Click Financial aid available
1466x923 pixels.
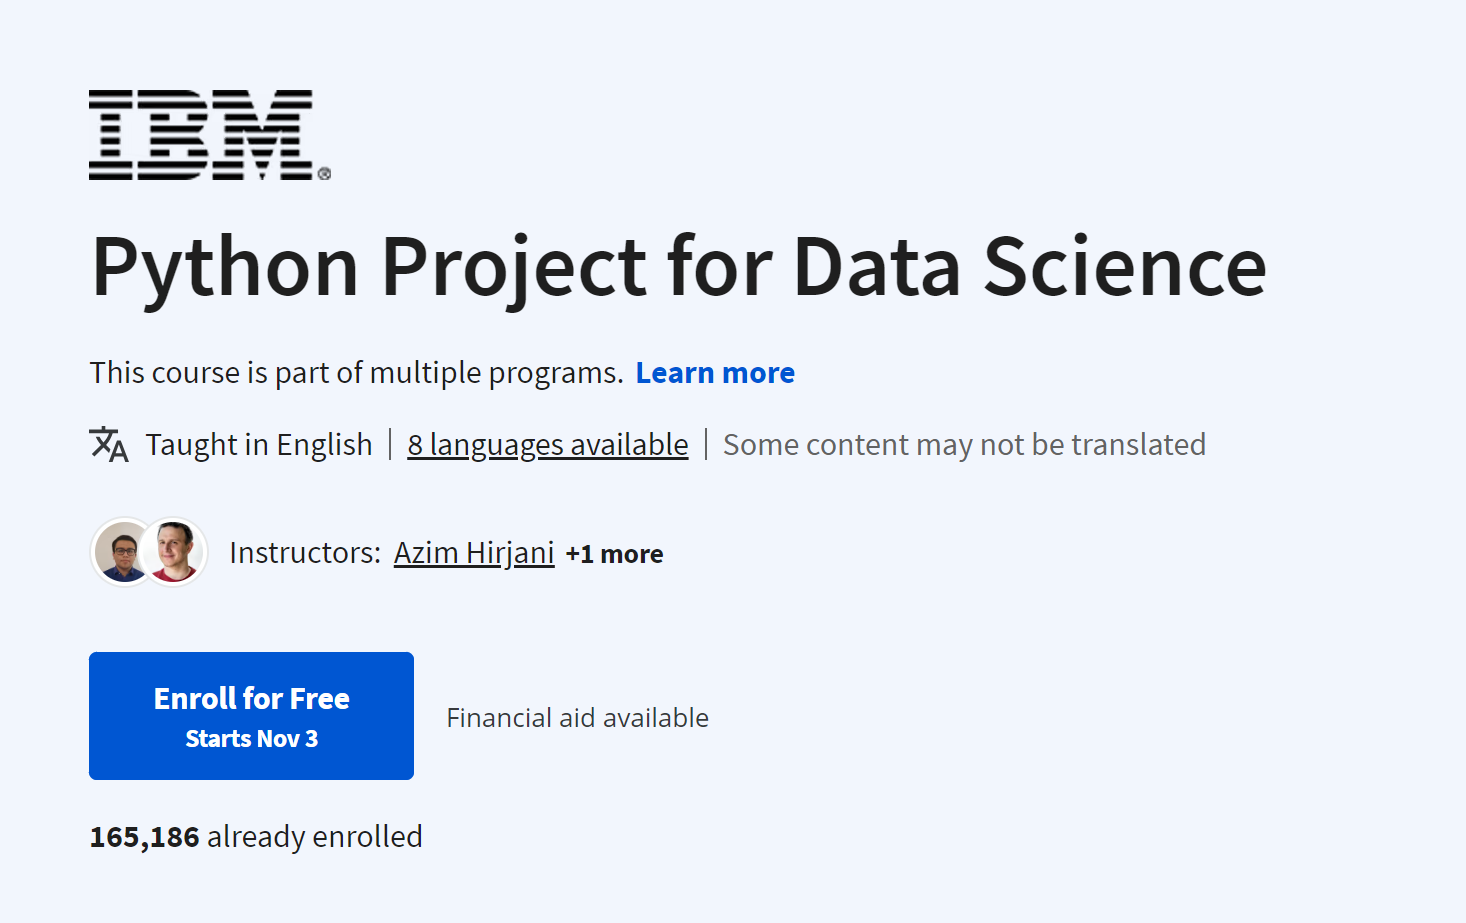coord(577,718)
